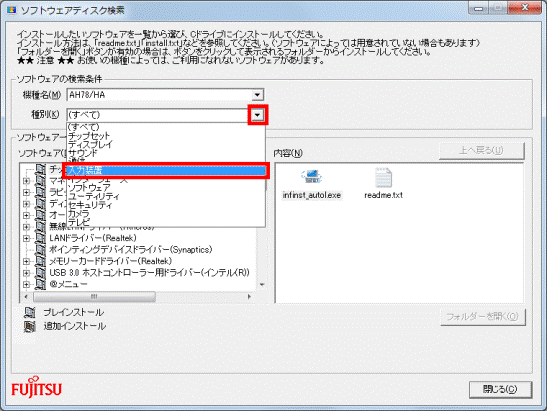The height and width of the screenshot is (411, 547).
Task: Click the @メニュー tree item icon
Action: (40, 284)
